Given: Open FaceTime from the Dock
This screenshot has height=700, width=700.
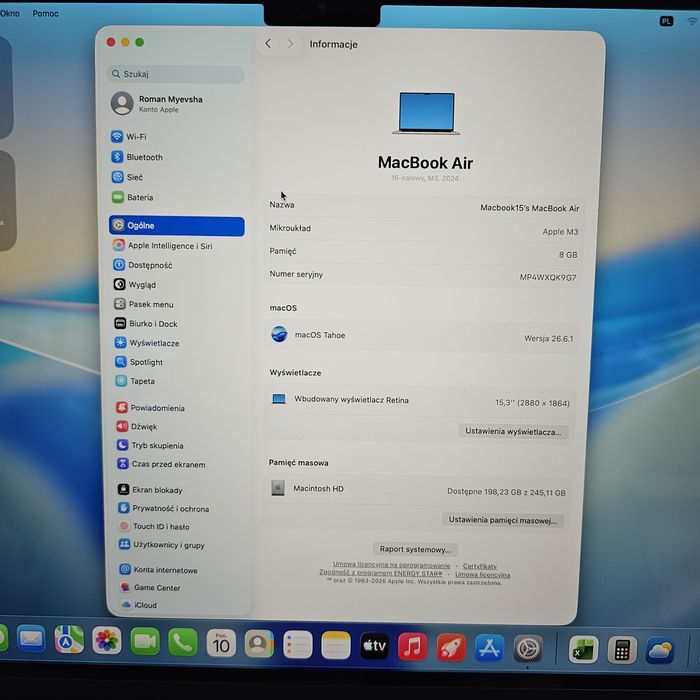Looking at the screenshot, I should (145, 641).
